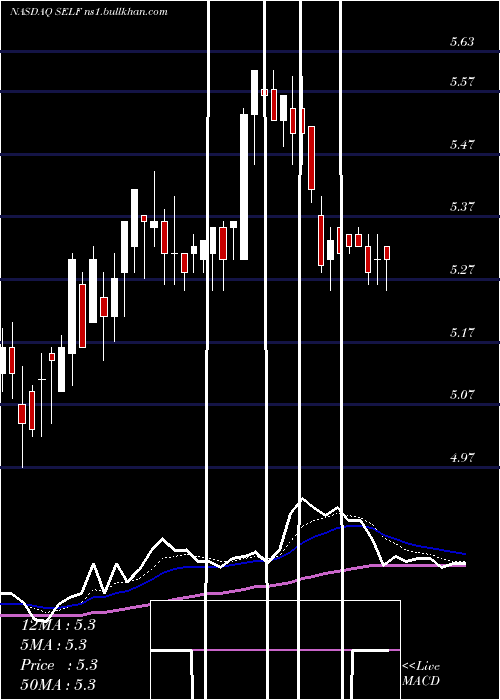Click the 5.47 price axis label
The height and width of the screenshot is (700, 500).
pos(462,145)
